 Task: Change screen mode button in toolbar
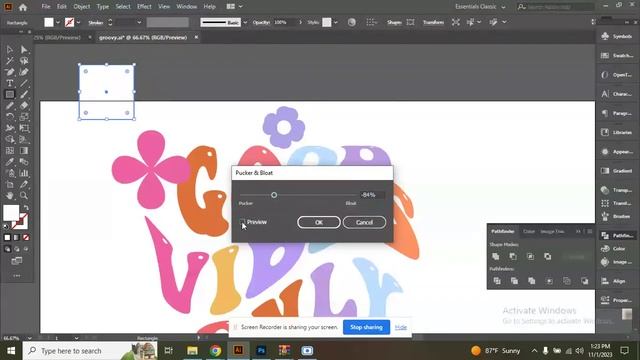pos(17,261)
